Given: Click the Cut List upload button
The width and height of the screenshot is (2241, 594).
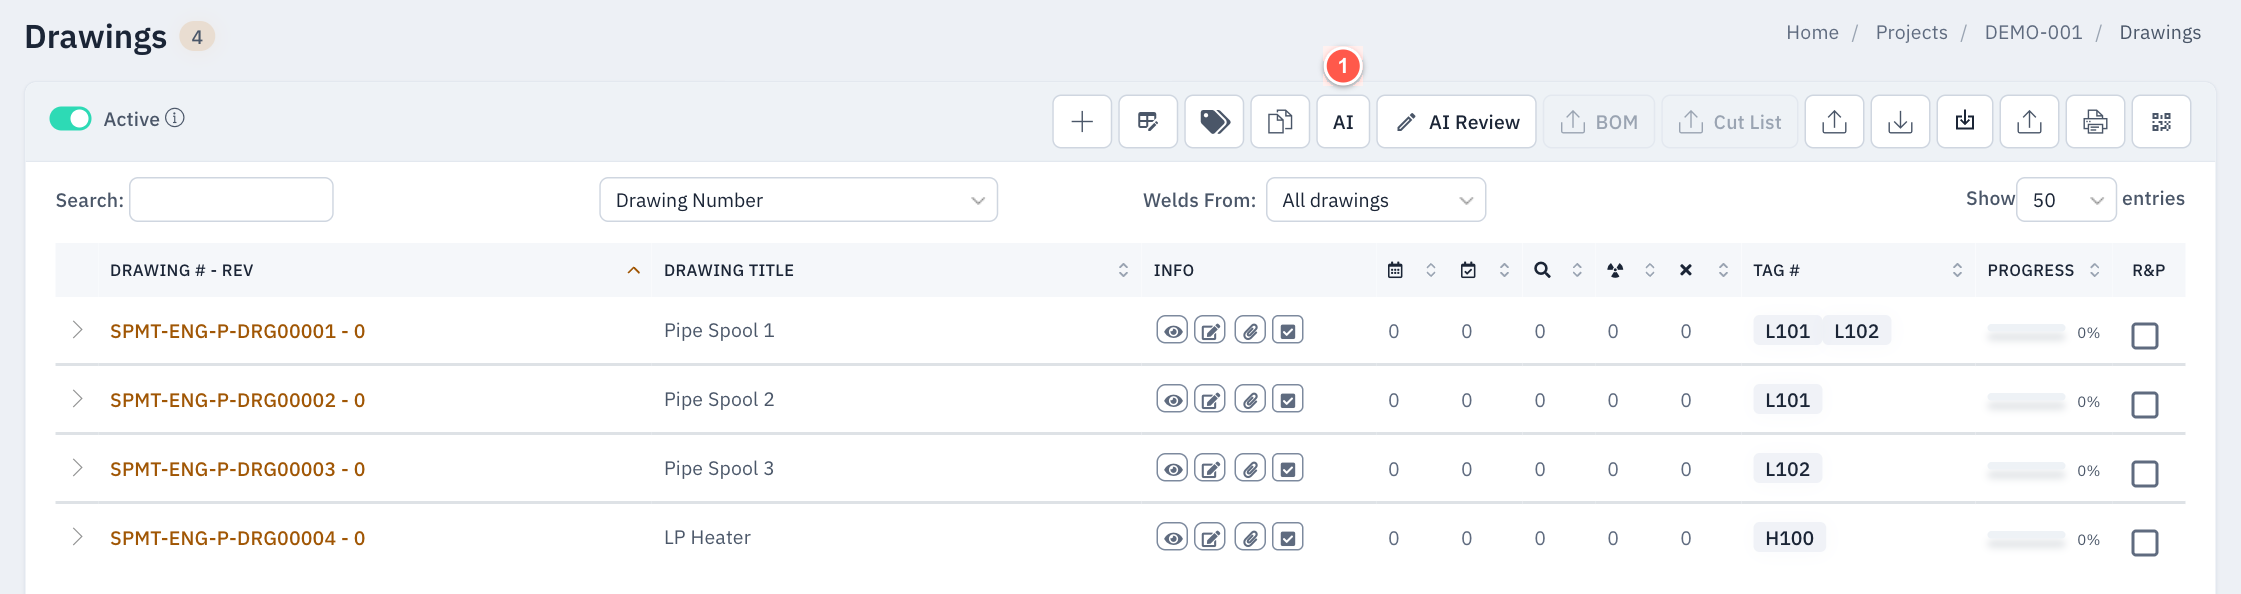Looking at the screenshot, I should point(1730,122).
